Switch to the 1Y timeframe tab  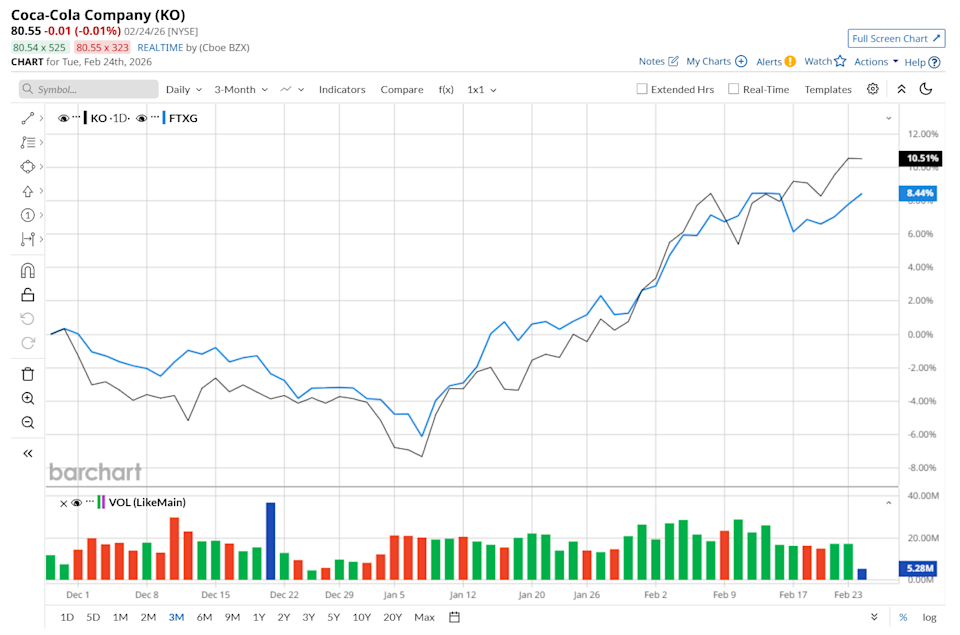[258, 617]
